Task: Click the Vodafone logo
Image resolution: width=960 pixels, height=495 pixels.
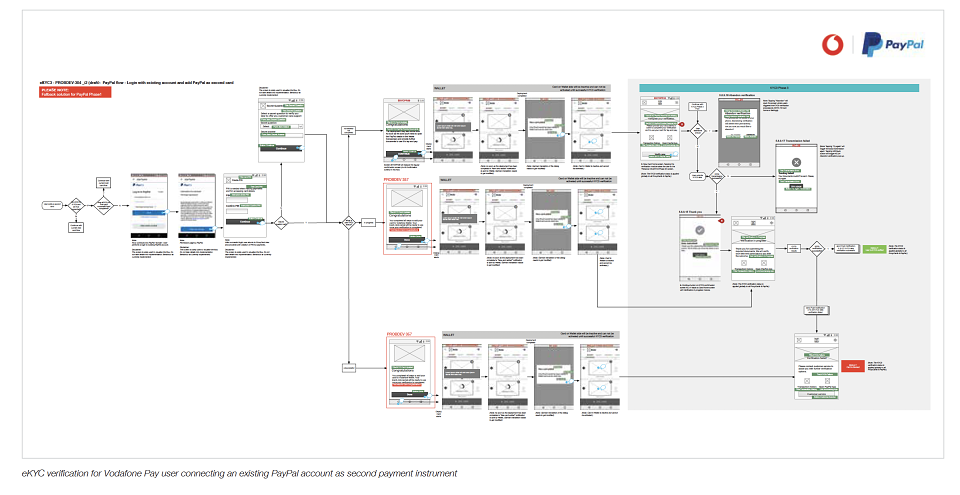Action: [x=832, y=44]
